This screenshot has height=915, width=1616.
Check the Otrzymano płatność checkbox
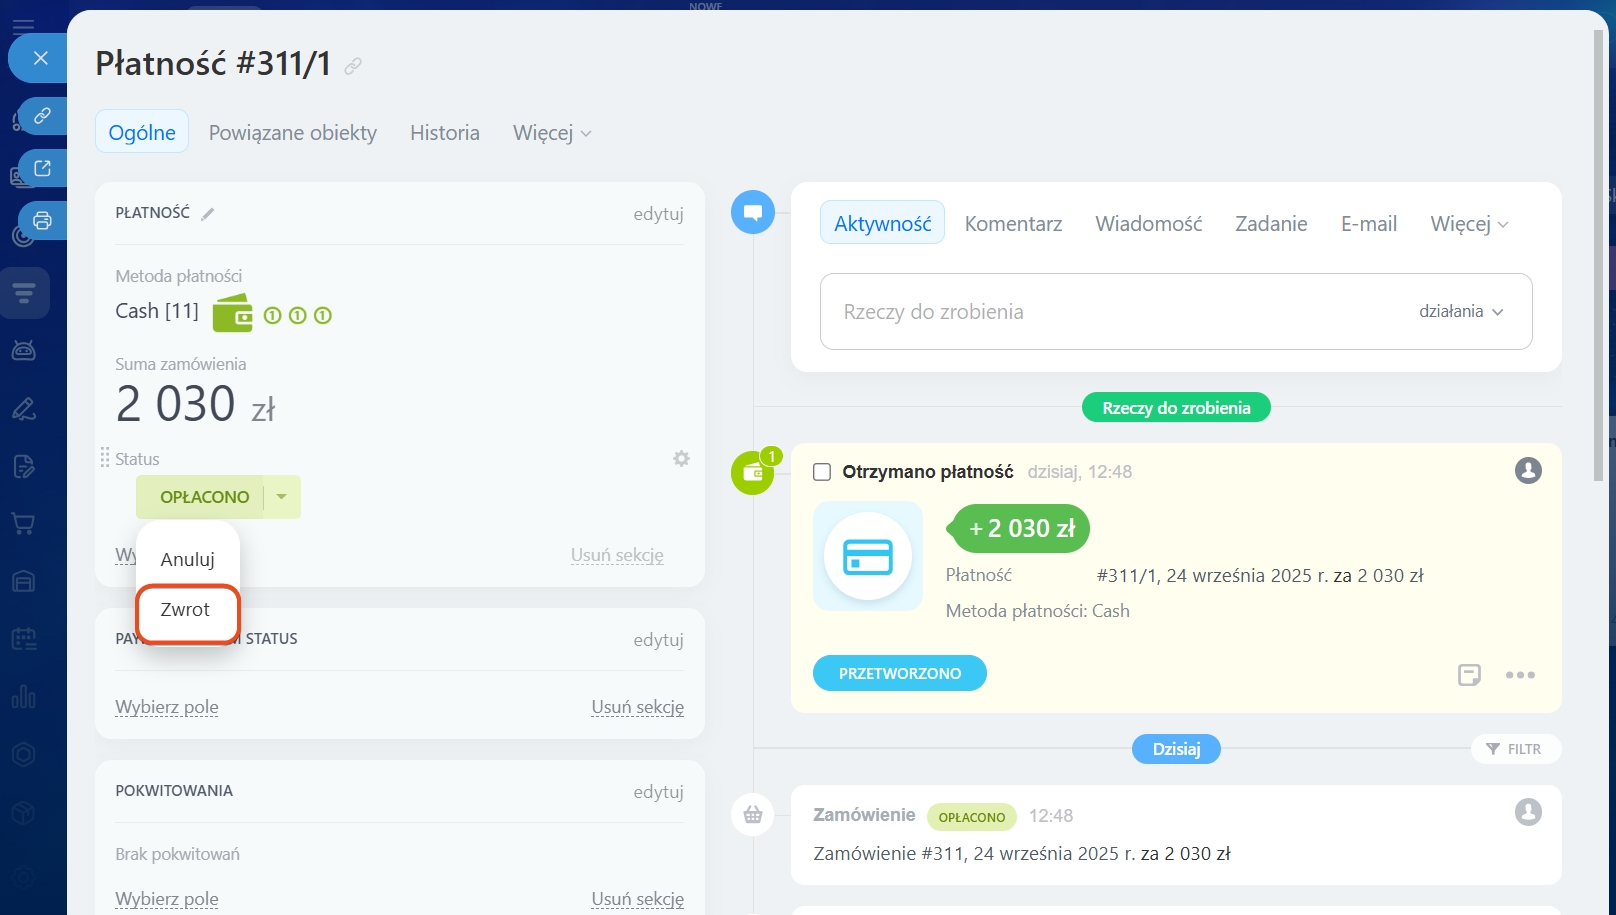point(822,472)
